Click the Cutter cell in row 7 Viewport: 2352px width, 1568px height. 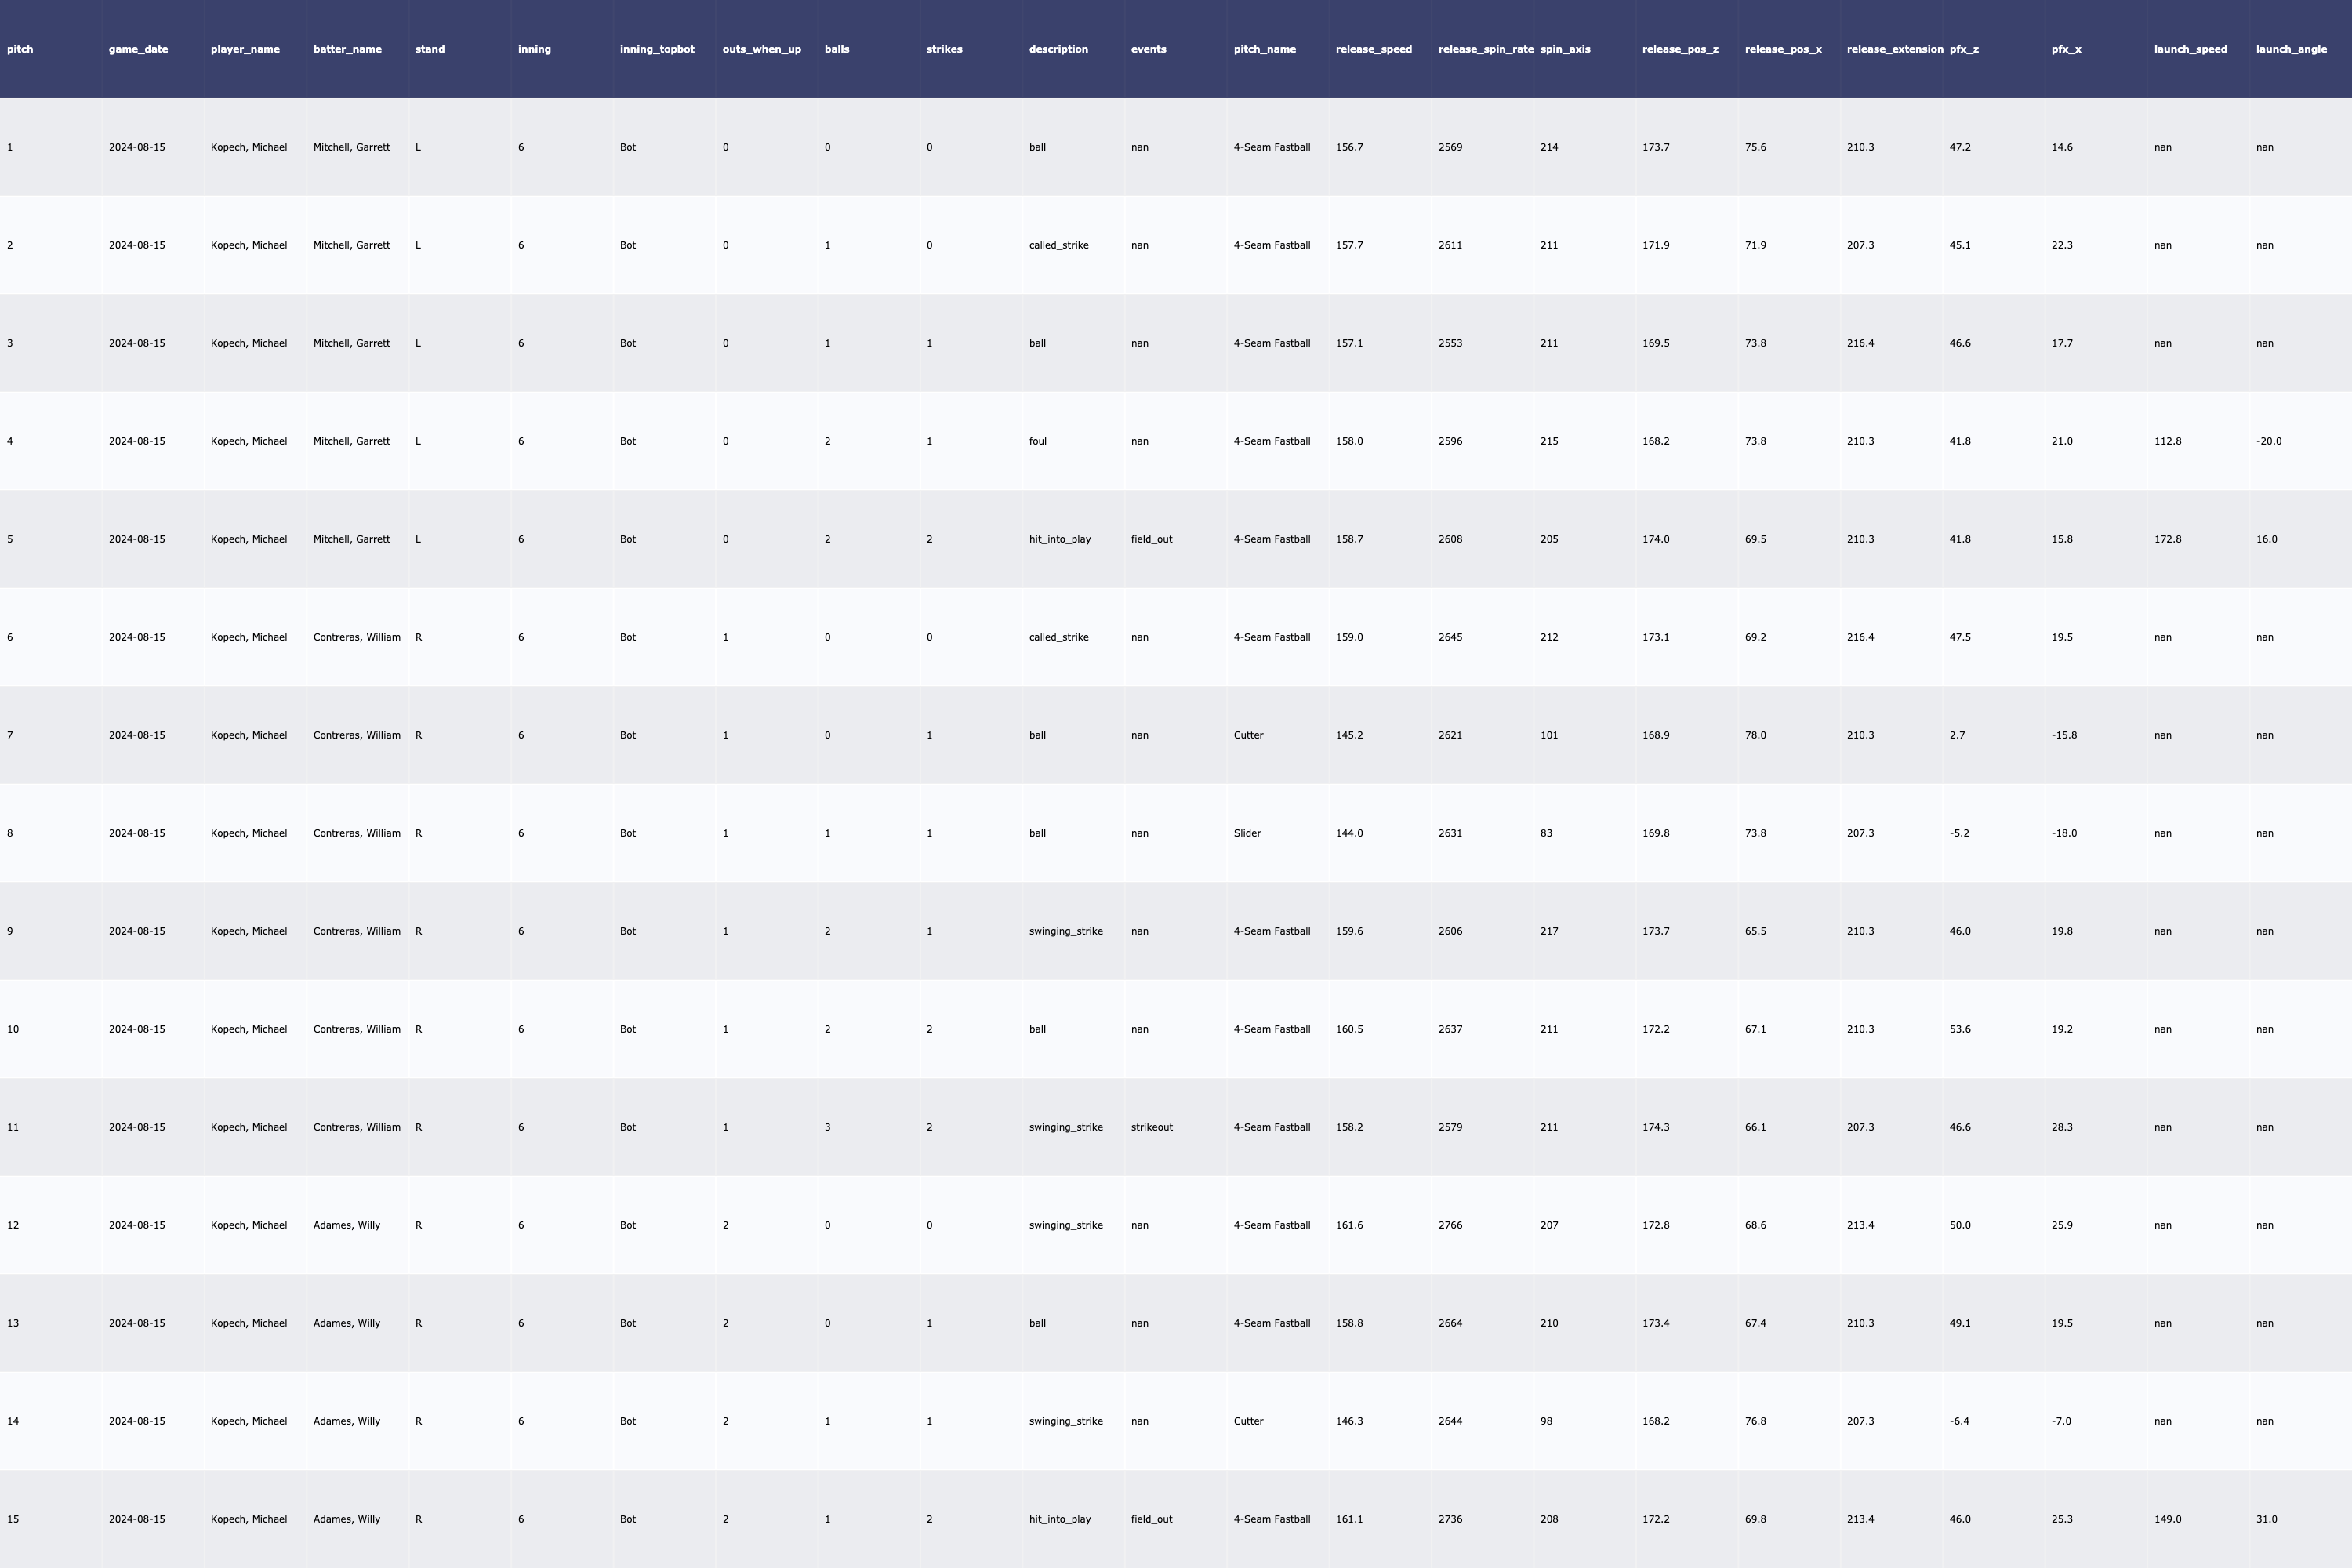(1248, 735)
